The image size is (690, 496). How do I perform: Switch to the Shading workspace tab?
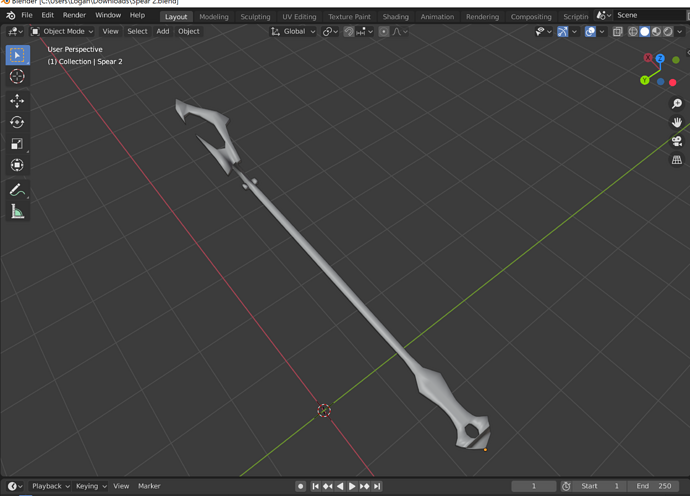(x=396, y=17)
